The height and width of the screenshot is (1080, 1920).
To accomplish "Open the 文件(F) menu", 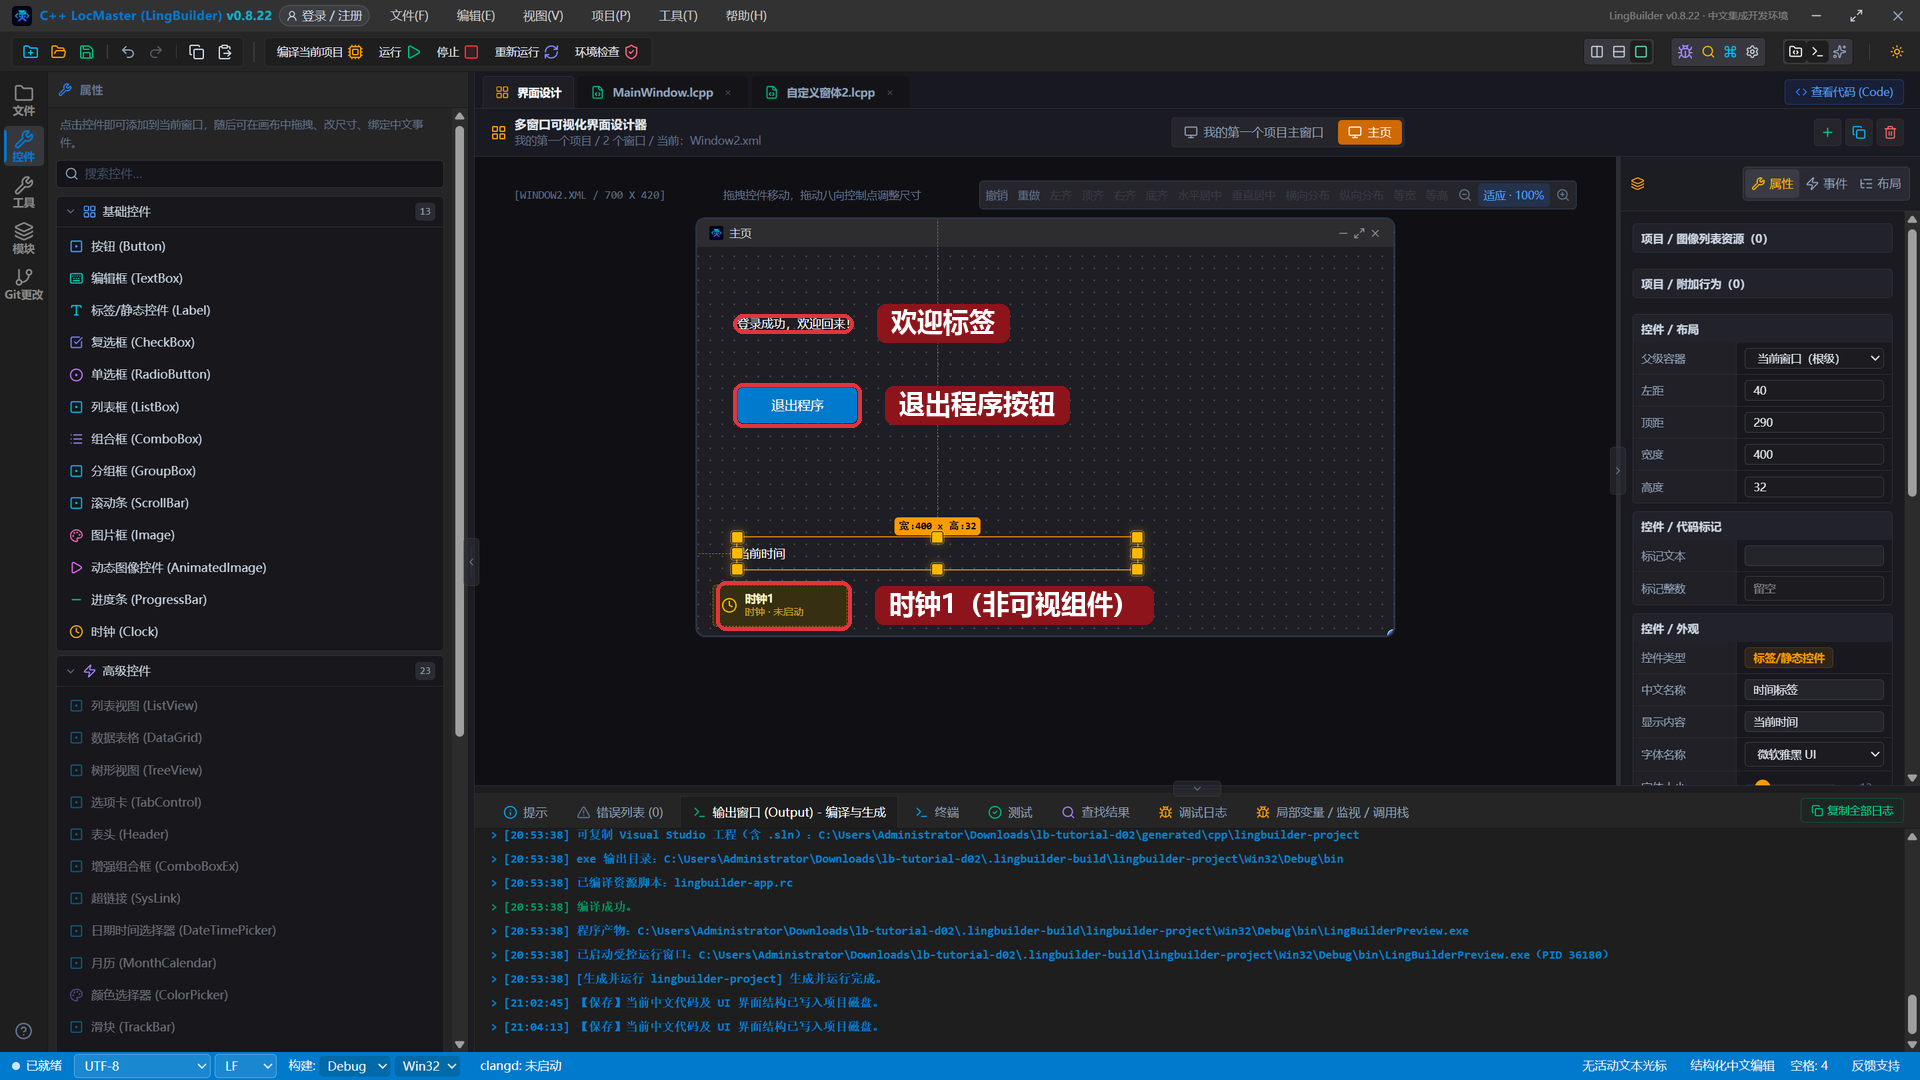I will click(x=409, y=16).
